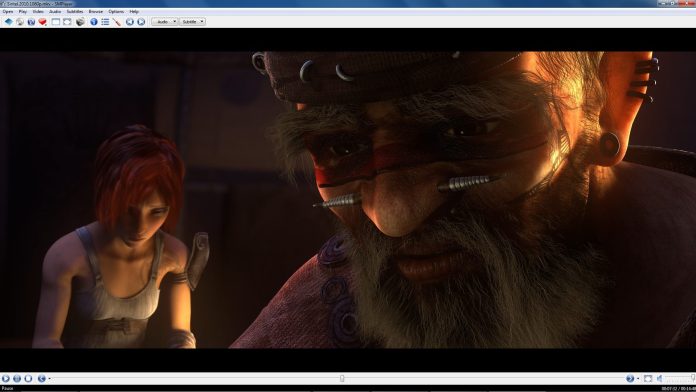Expand the Audio track dropdown
The height and width of the screenshot is (392, 696).
[165, 22]
